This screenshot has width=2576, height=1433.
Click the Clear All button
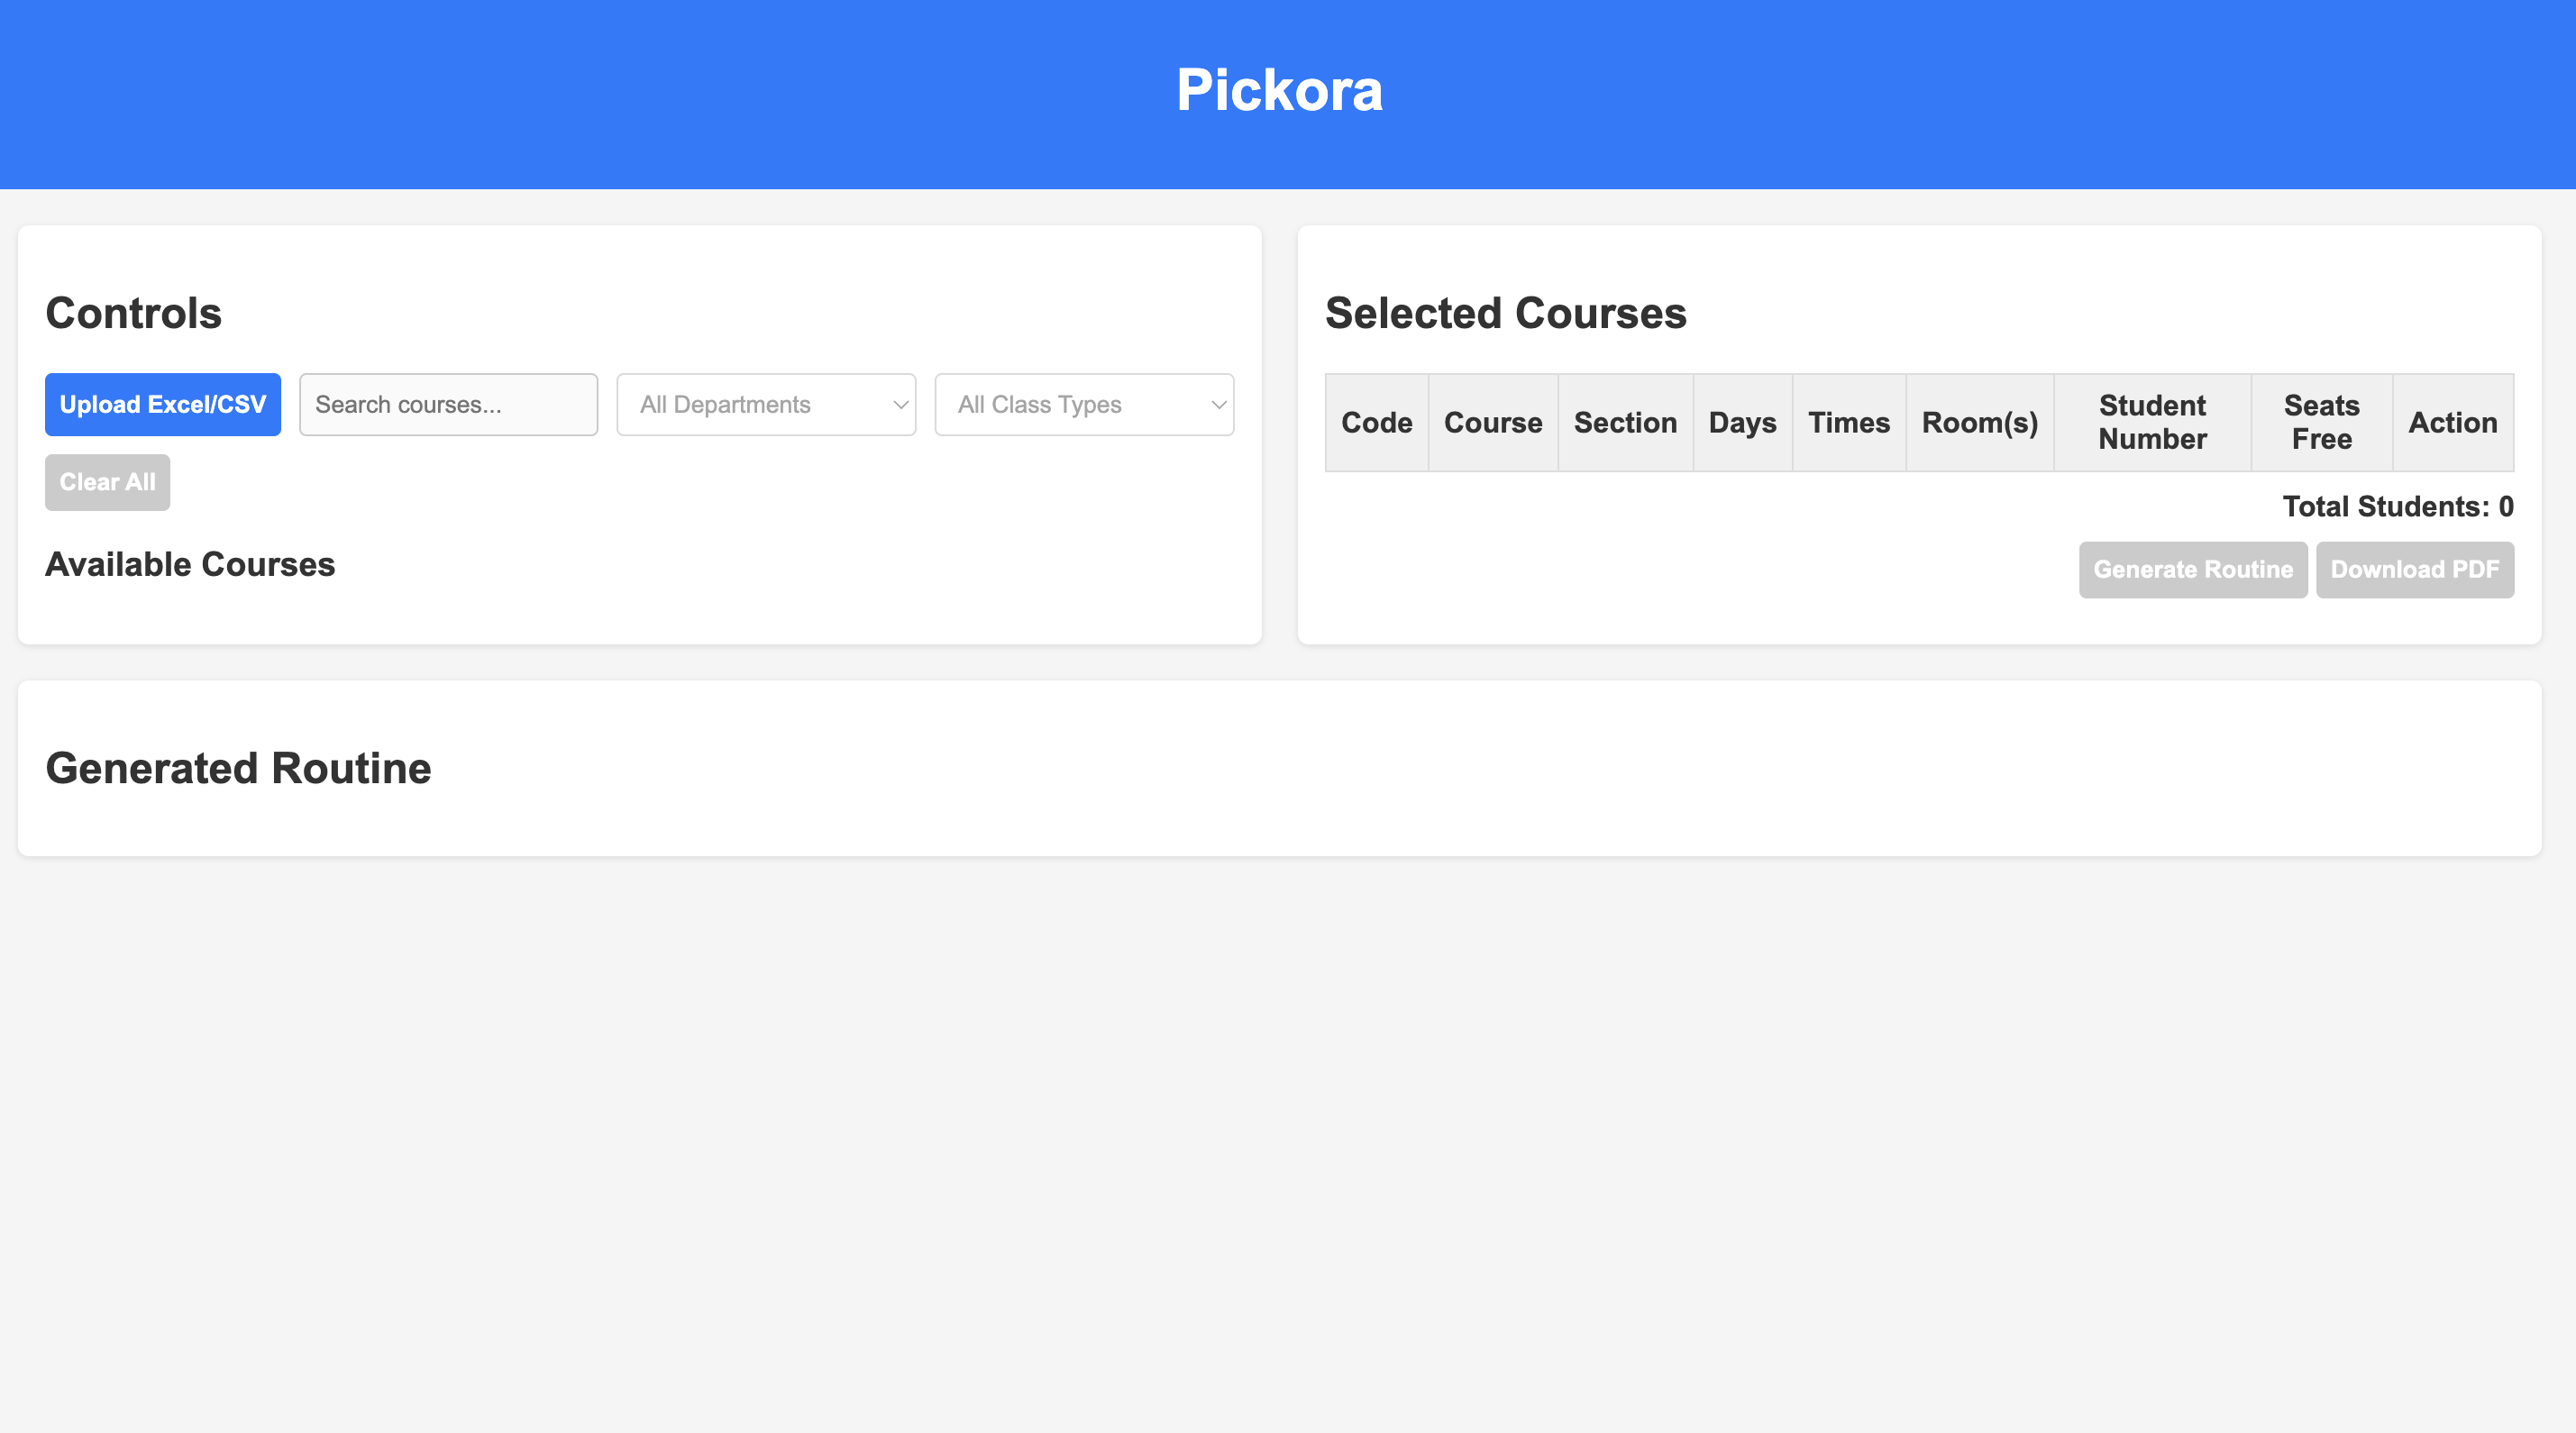click(107, 482)
